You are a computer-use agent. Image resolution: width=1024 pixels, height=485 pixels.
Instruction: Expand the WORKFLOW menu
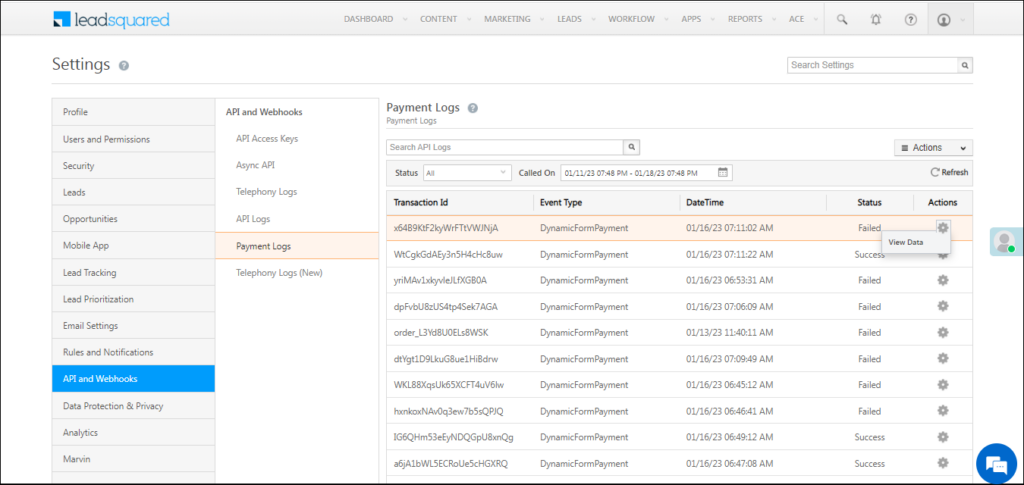[x=637, y=20]
